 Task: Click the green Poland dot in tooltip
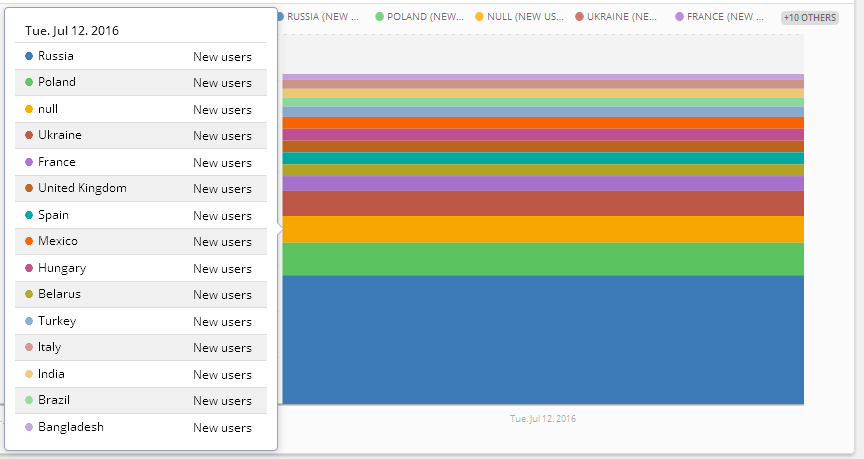coord(29,82)
